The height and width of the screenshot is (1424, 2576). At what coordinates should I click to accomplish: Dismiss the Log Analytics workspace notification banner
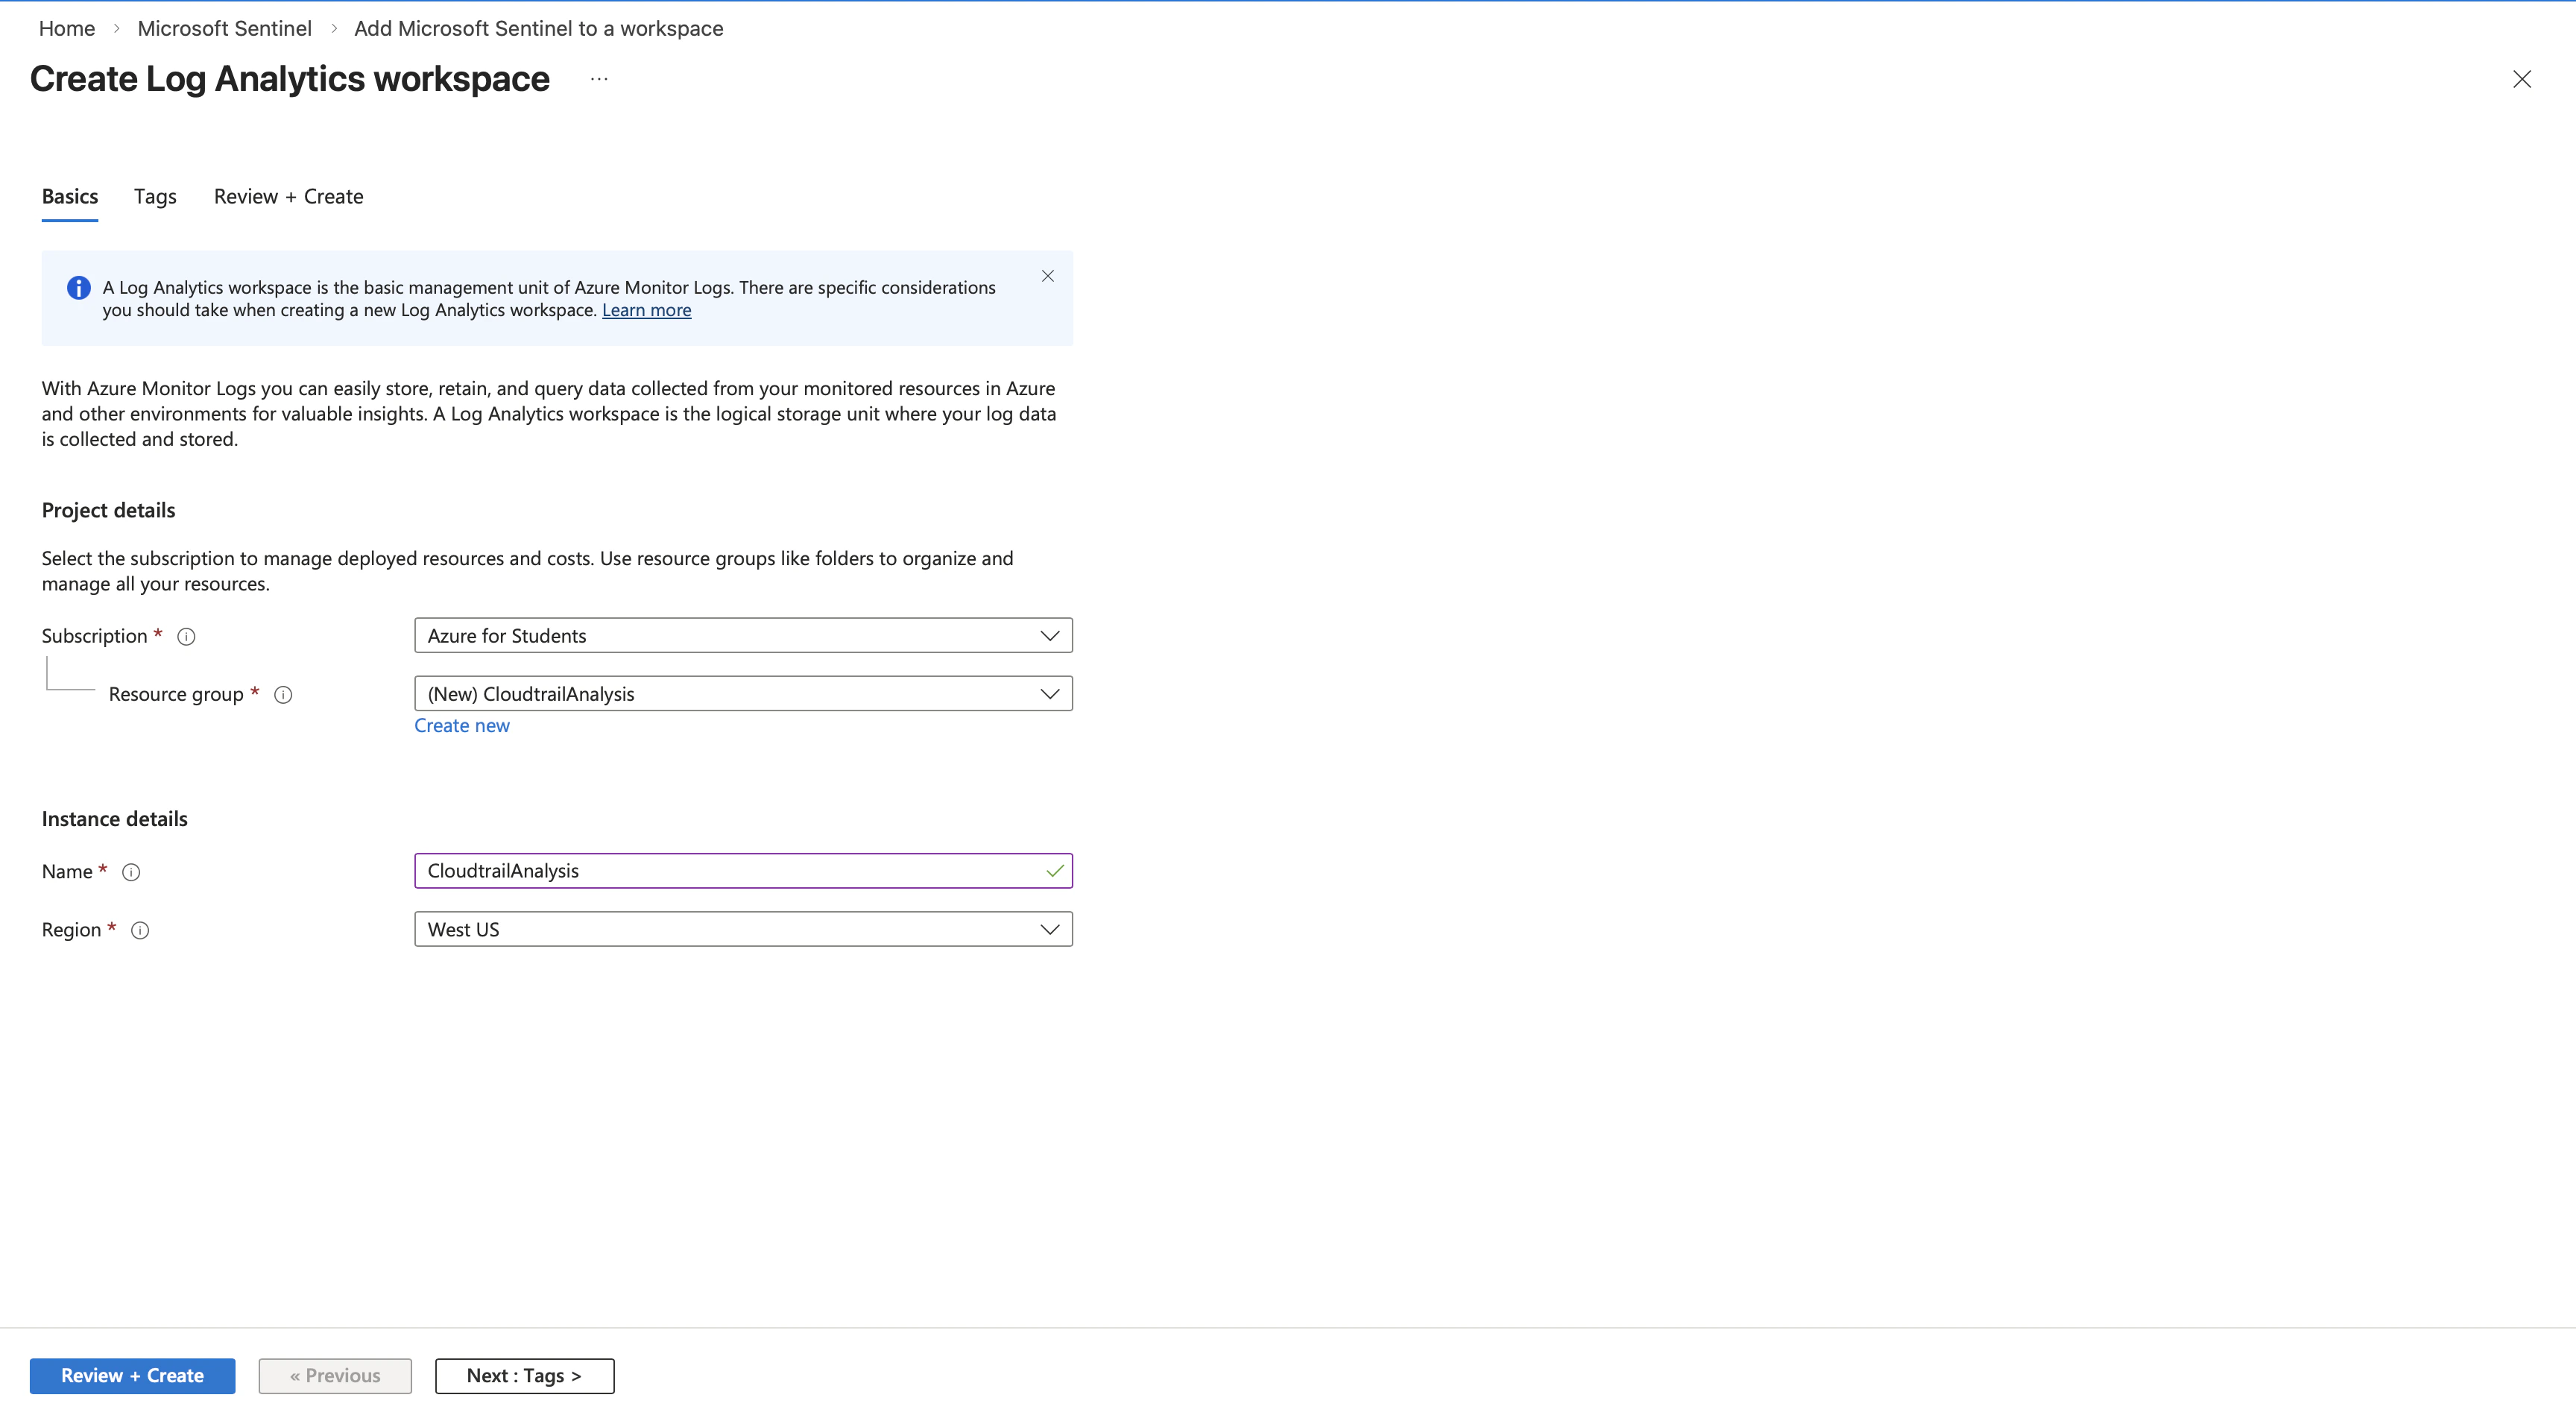pos(1047,276)
